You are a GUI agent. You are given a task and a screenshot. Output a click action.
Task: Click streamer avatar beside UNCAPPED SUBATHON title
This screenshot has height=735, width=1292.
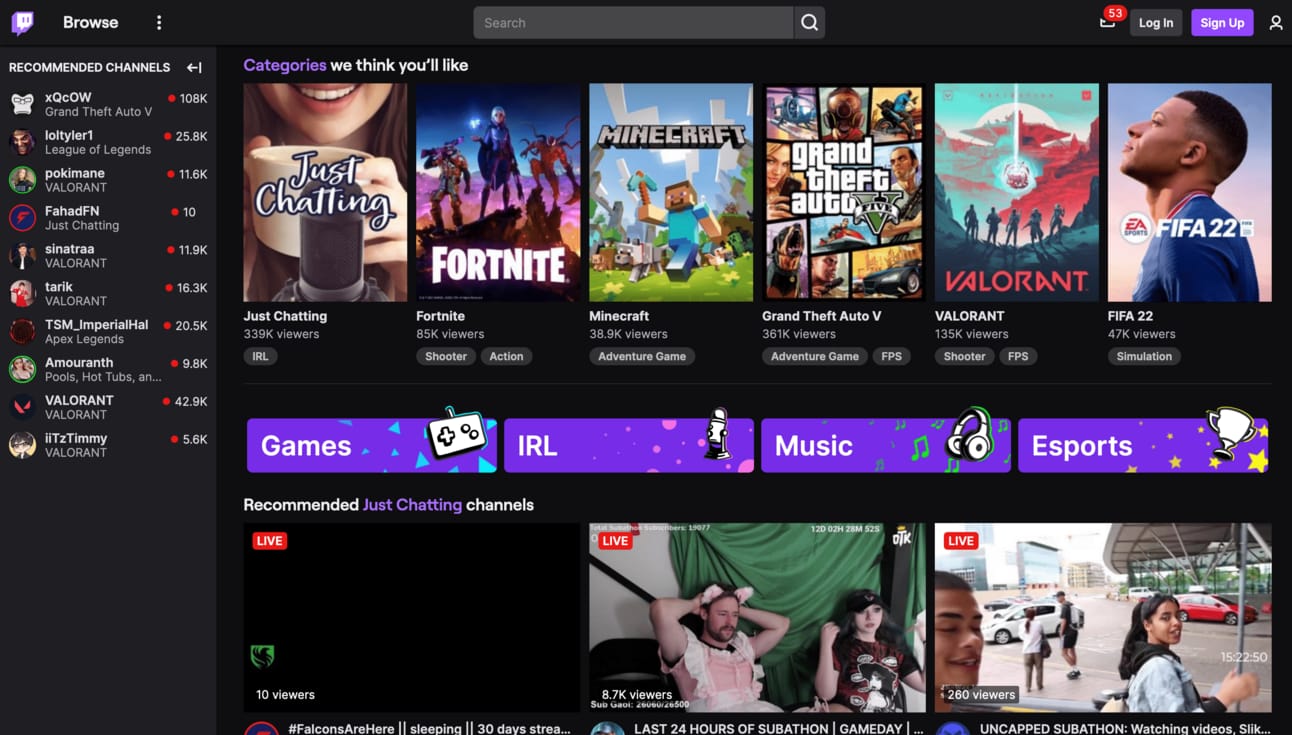[x=952, y=729]
